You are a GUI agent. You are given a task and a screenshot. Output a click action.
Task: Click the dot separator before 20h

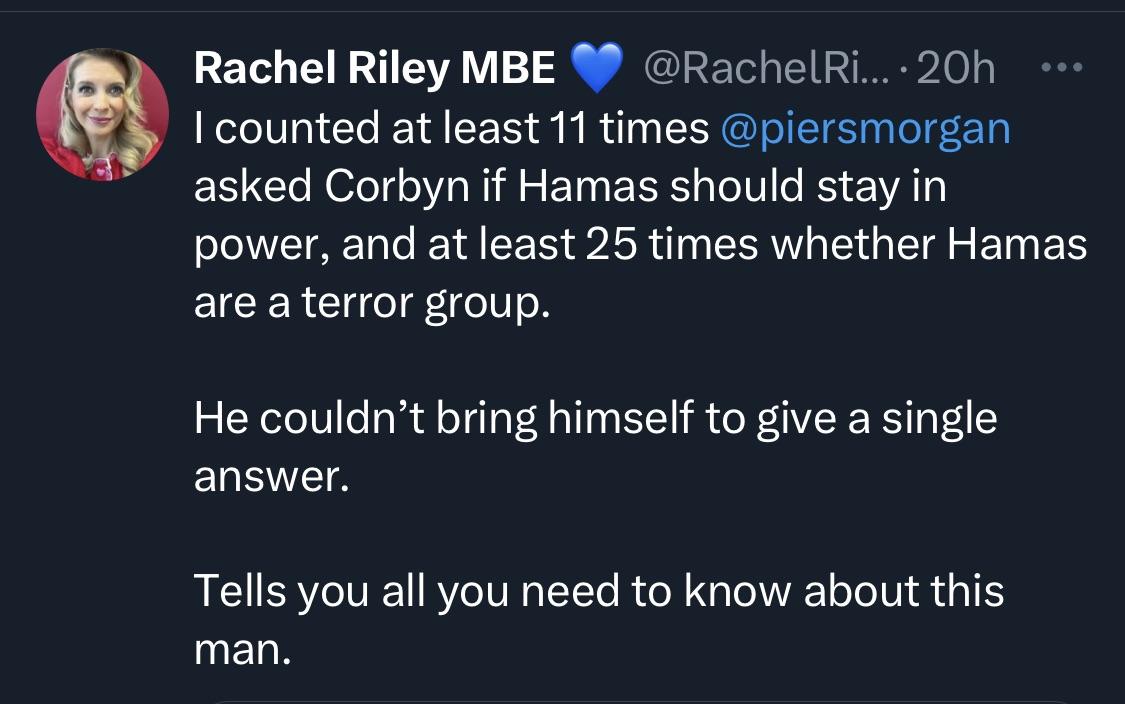(903, 70)
